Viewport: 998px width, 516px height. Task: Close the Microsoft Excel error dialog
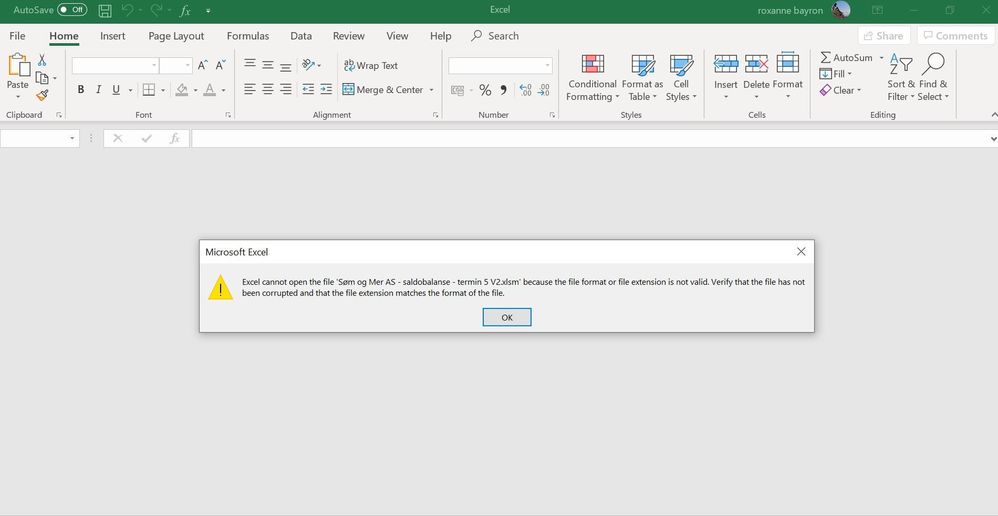click(801, 252)
